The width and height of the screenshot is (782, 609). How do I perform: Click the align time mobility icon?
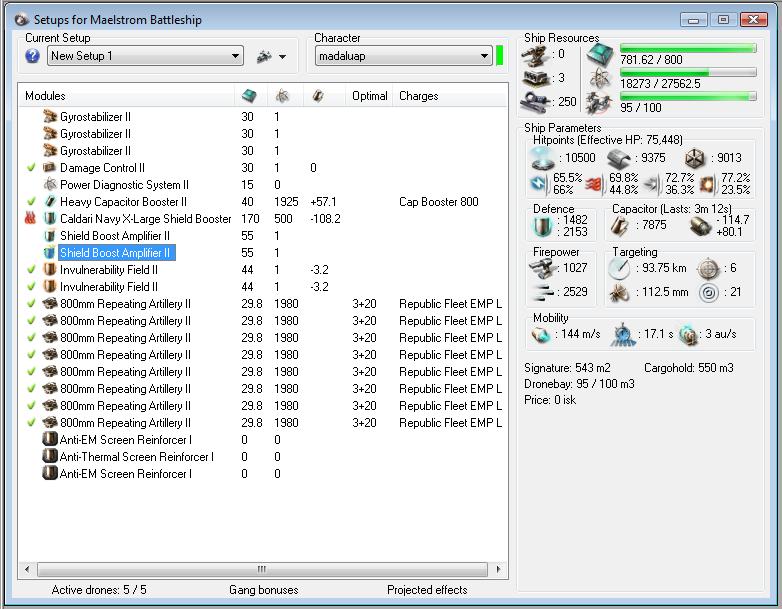click(x=626, y=336)
